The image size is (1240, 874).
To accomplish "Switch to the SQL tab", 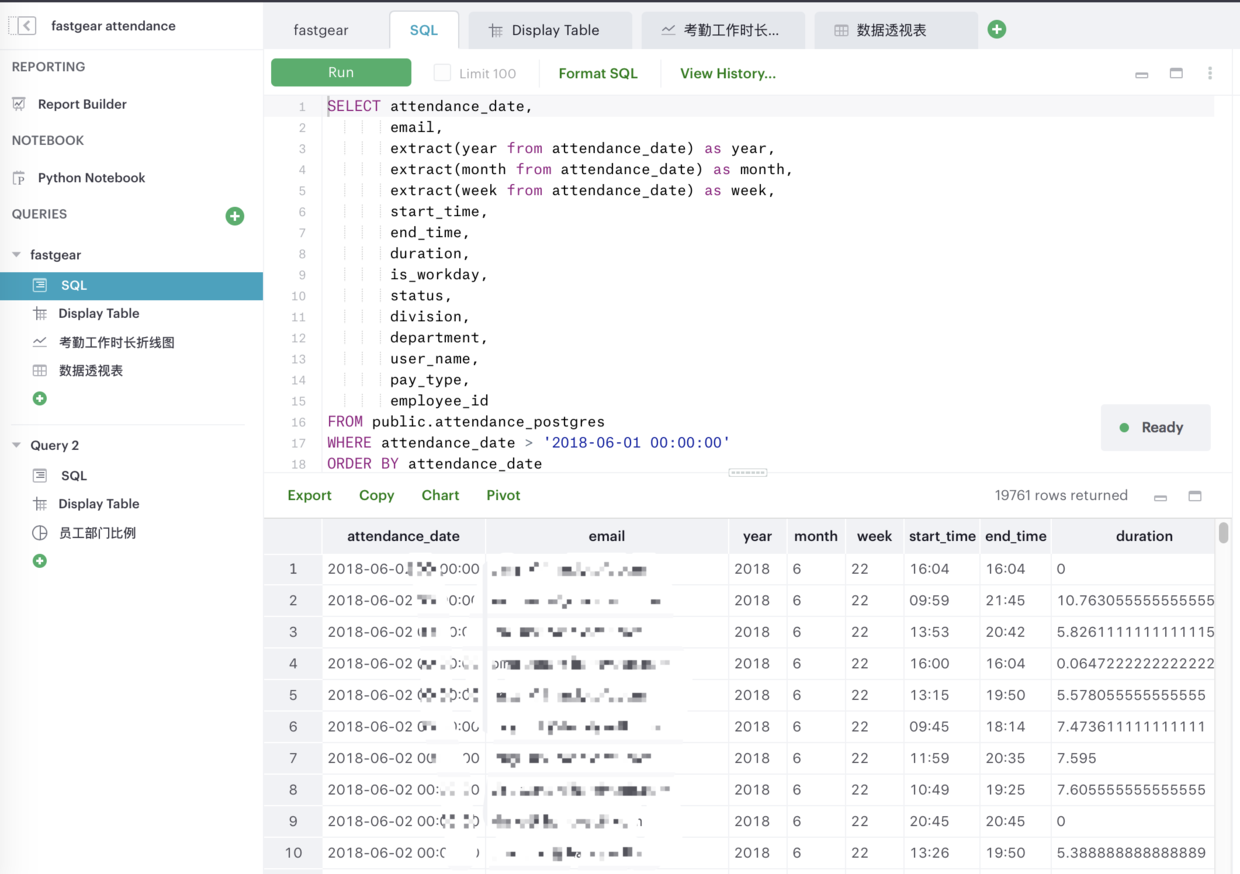I will (424, 30).
